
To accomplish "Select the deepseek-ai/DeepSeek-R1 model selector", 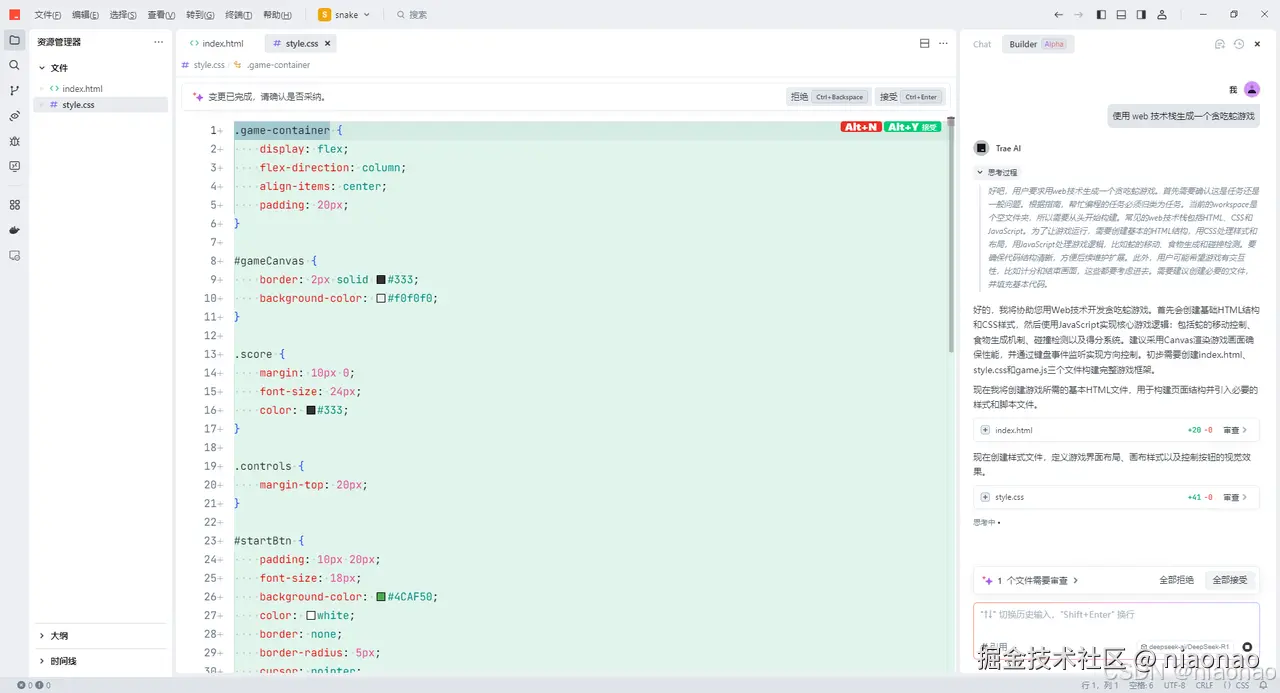I will click(x=1187, y=647).
